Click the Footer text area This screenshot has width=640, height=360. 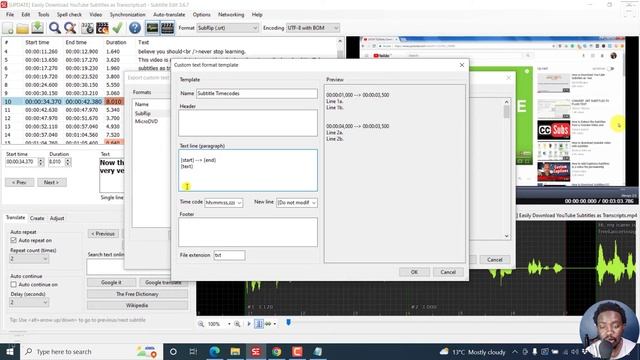248,232
